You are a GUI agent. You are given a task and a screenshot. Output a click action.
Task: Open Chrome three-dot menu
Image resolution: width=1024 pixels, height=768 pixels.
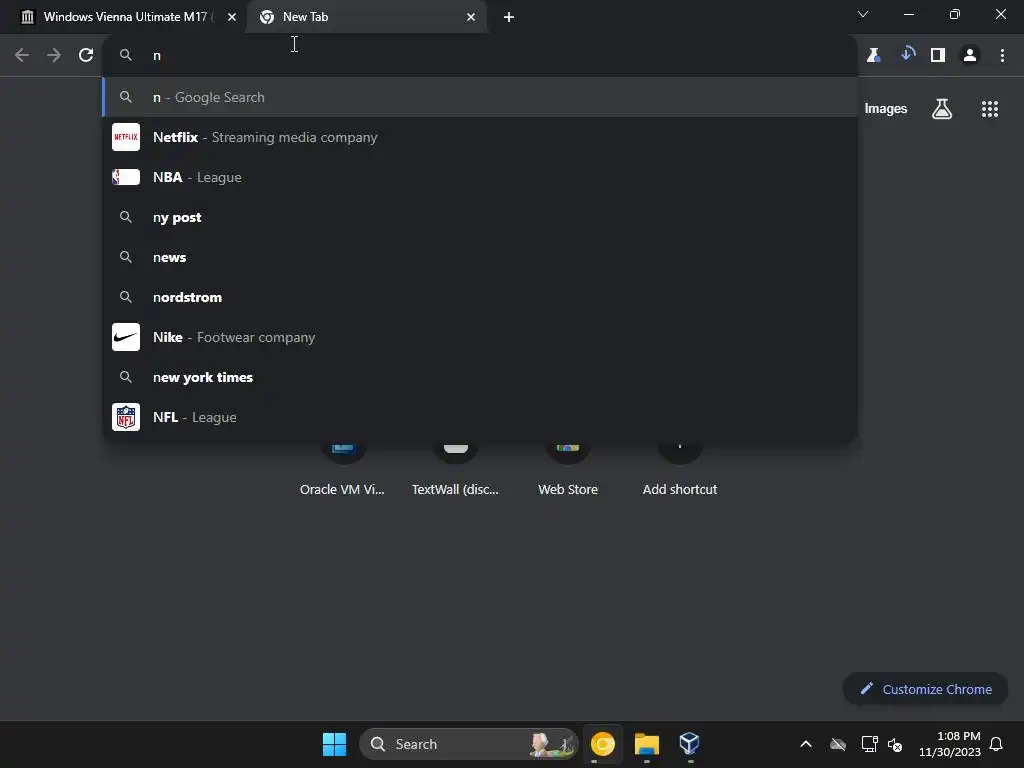(x=1002, y=56)
